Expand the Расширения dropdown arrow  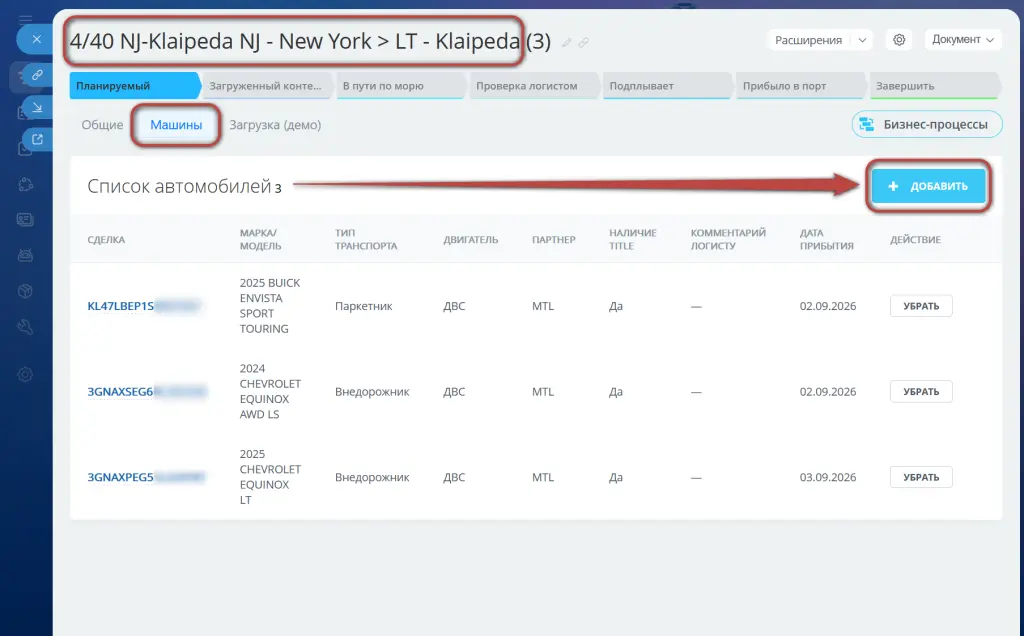tap(862, 40)
